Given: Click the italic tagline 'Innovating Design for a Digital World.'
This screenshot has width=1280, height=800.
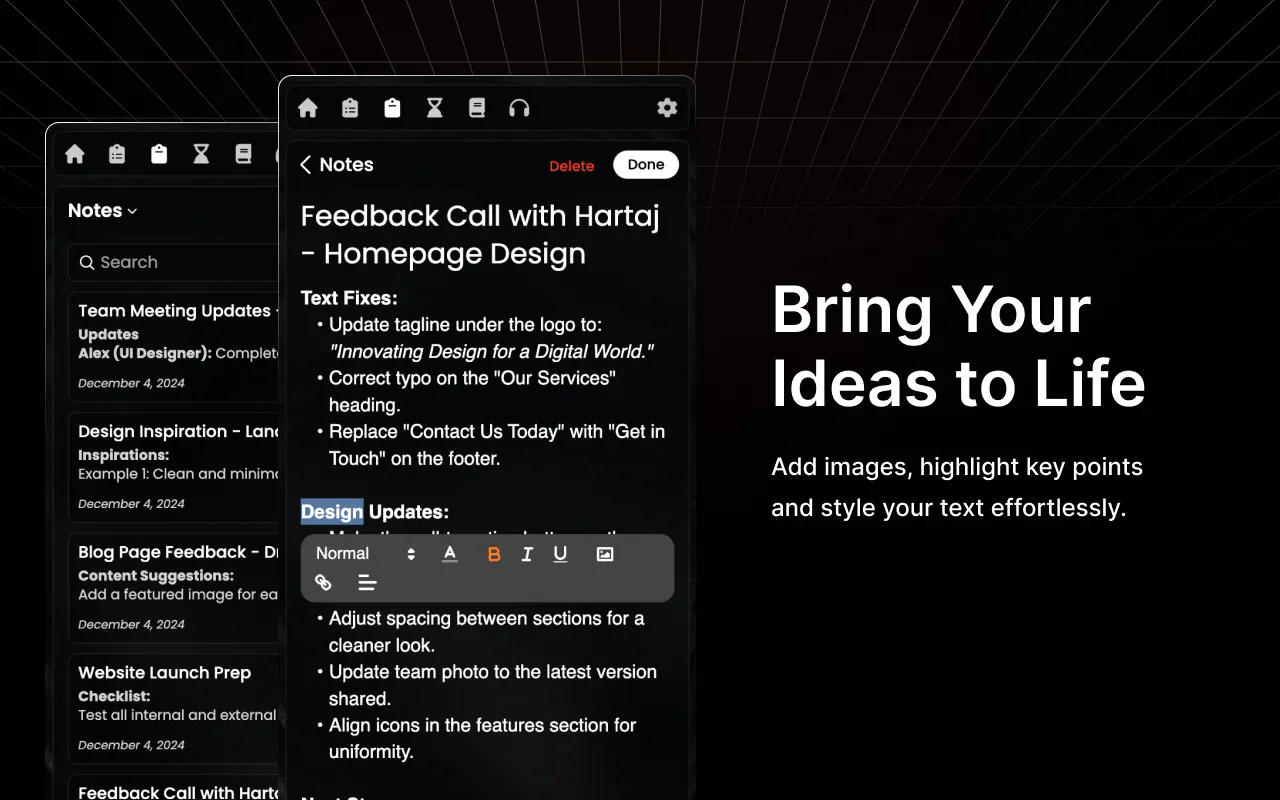Looking at the screenshot, I should tap(491, 352).
